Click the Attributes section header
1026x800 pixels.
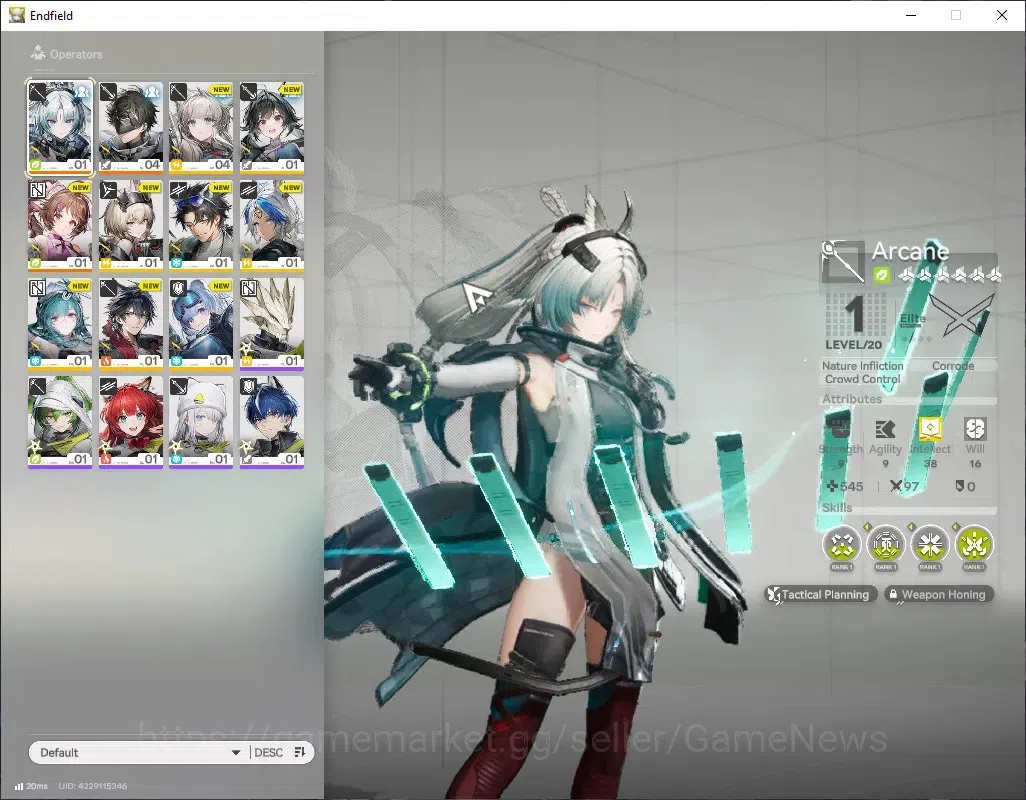852,398
